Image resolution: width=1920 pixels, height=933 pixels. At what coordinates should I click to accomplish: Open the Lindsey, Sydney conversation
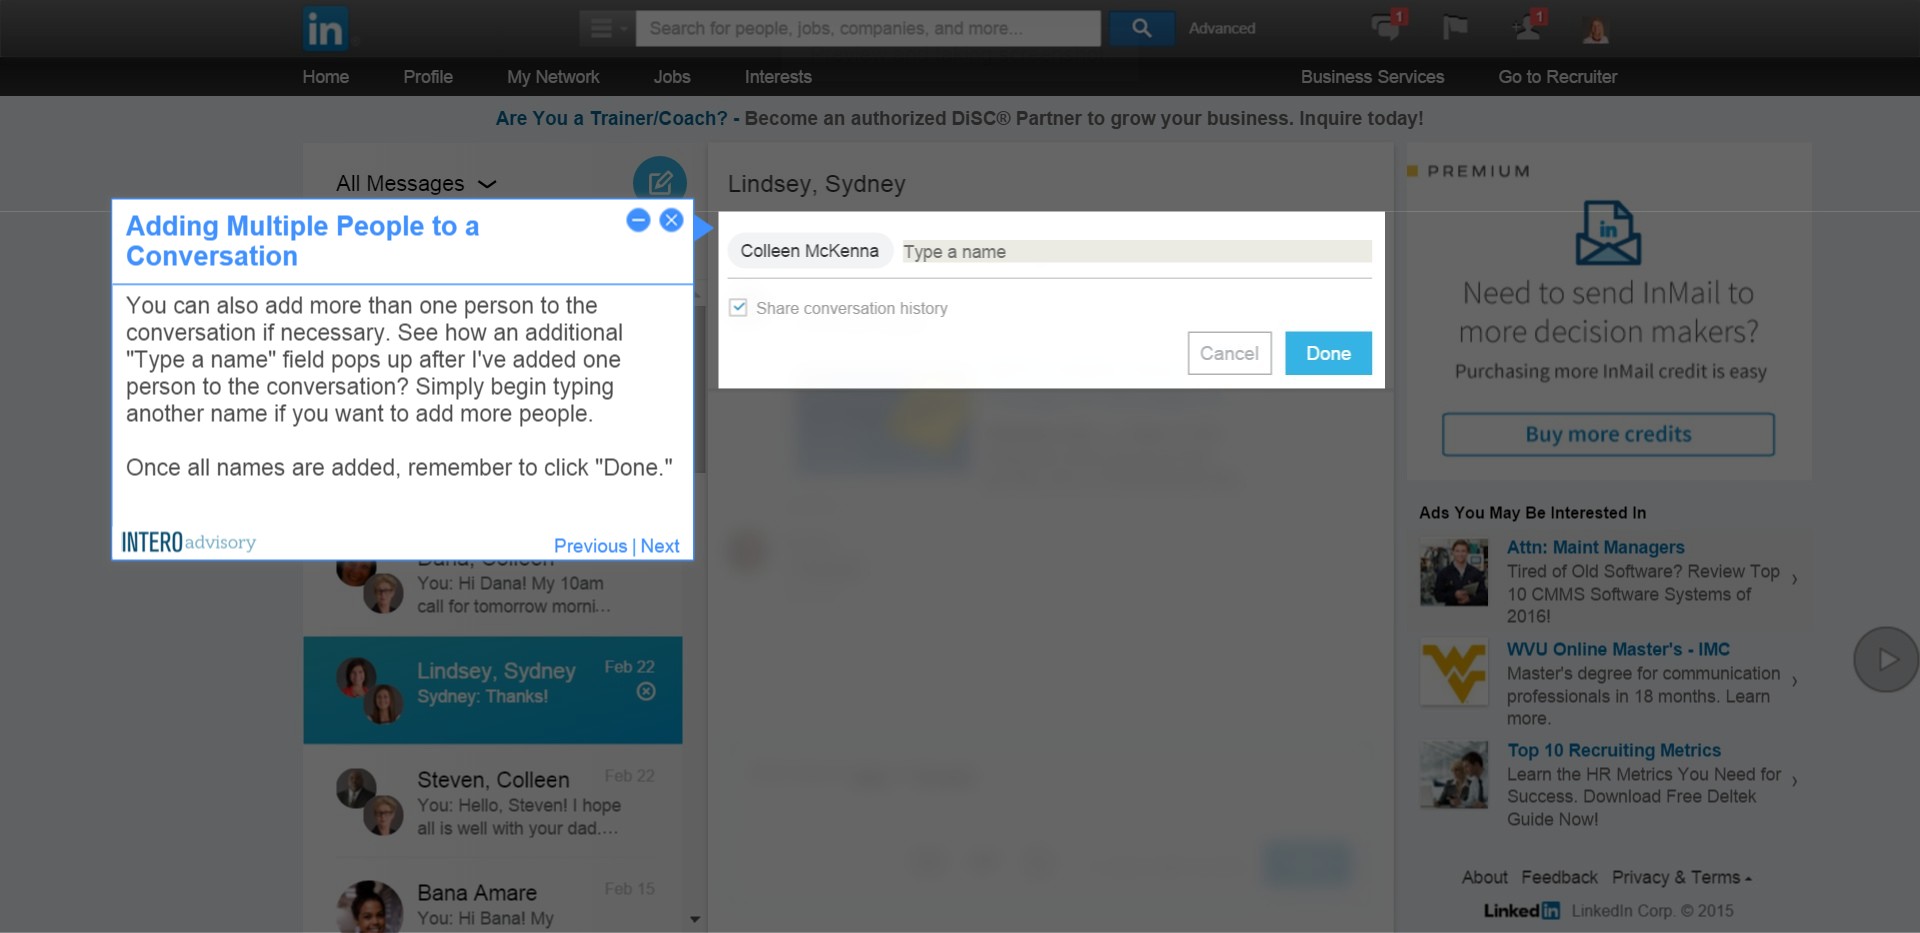[x=493, y=690]
